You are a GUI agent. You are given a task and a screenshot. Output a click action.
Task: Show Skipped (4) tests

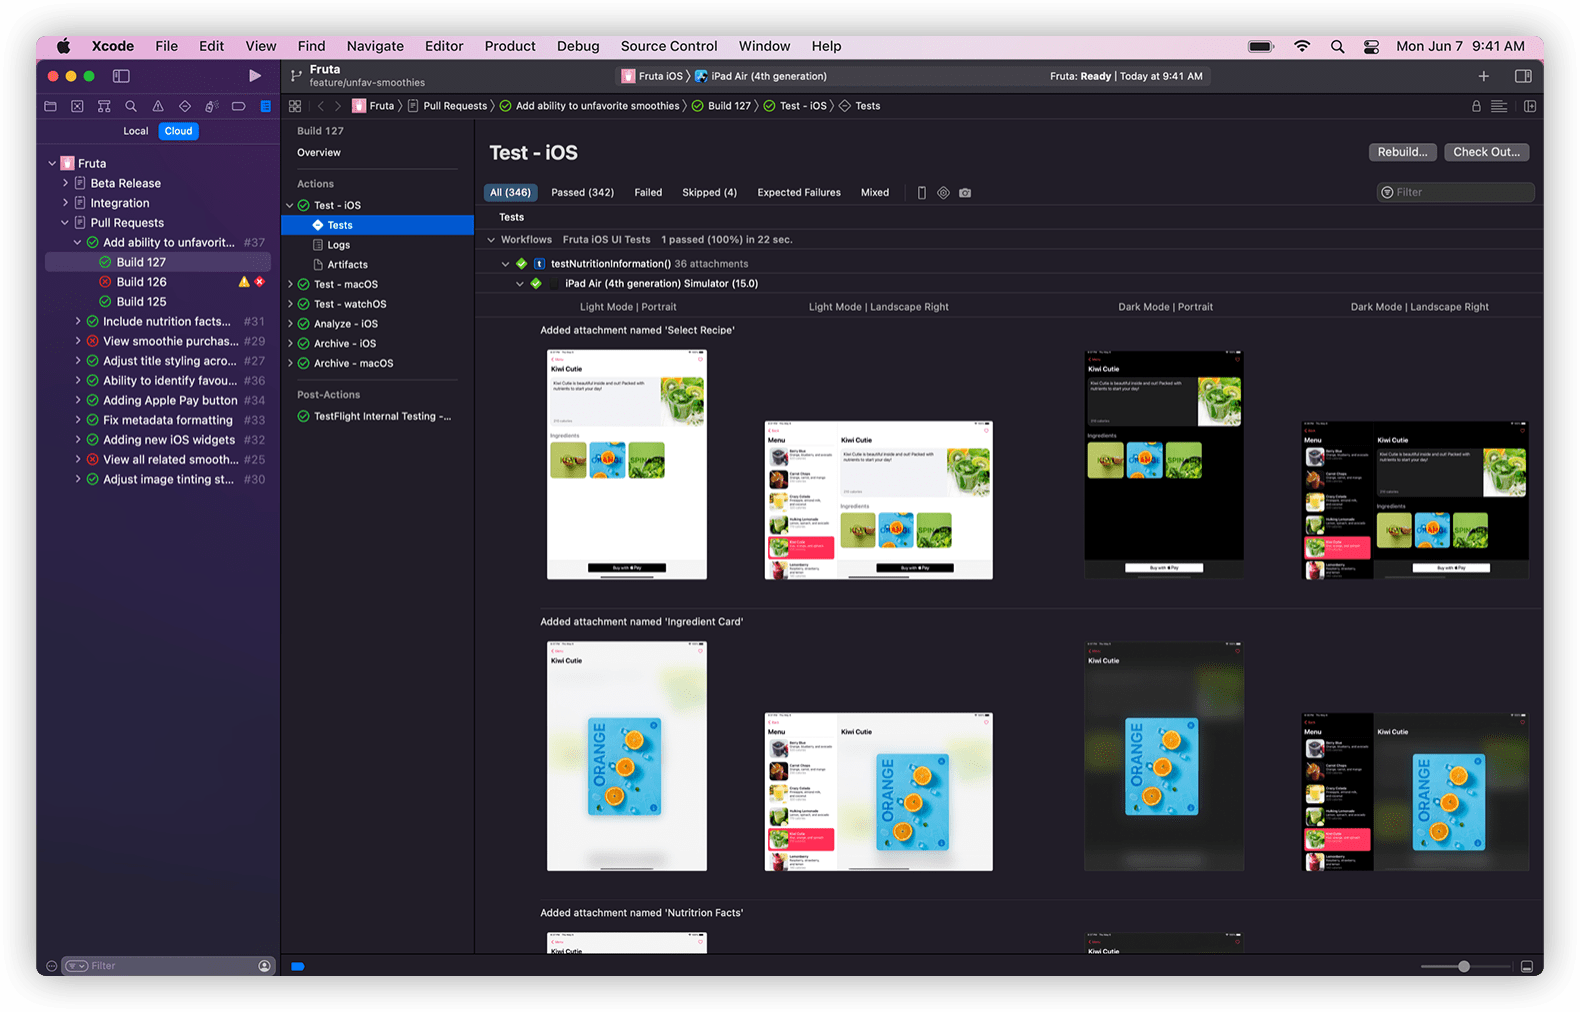(710, 192)
